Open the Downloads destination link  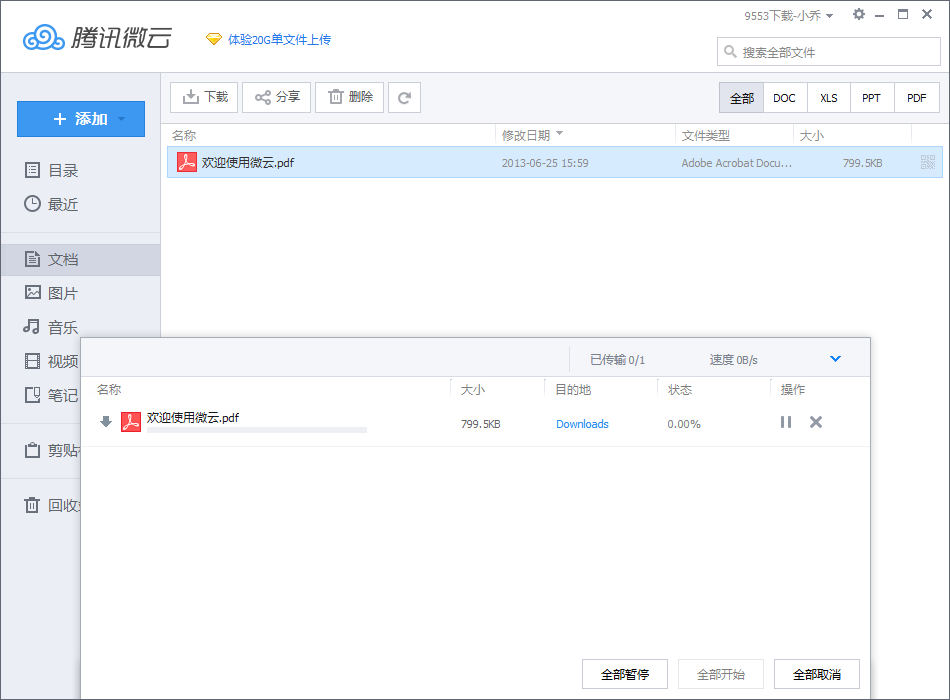[x=582, y=424]
